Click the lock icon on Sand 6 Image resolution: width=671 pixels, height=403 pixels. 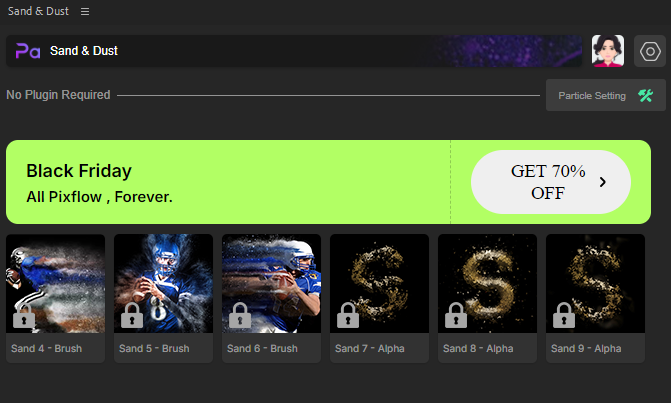[x=240, y=316]
